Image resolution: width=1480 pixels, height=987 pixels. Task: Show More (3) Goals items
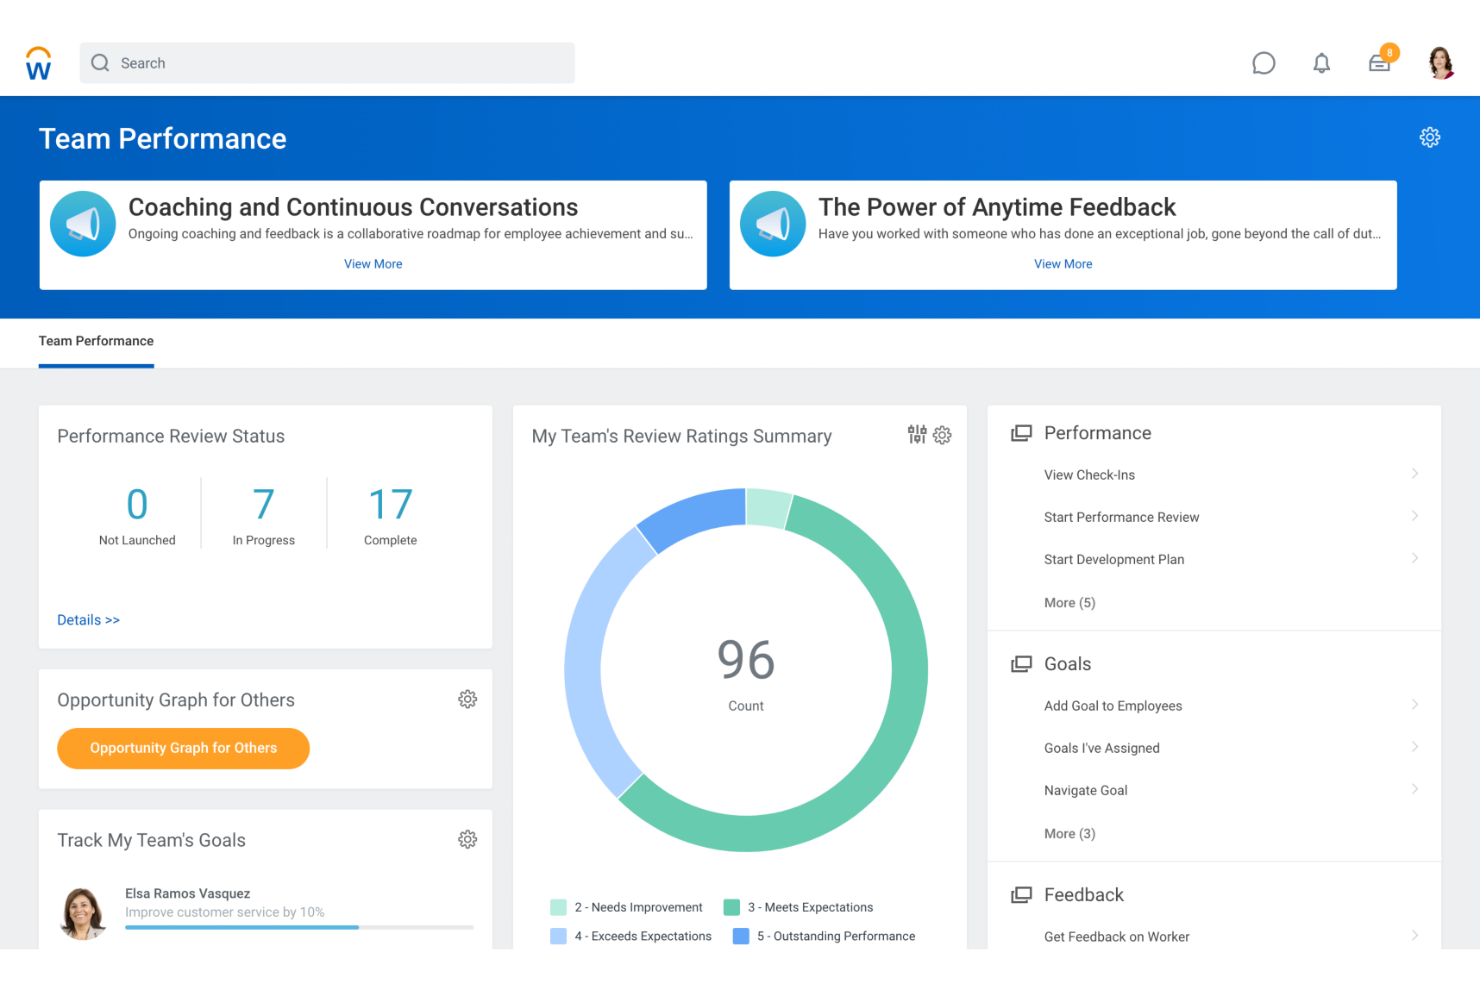tap(1069, 834)
